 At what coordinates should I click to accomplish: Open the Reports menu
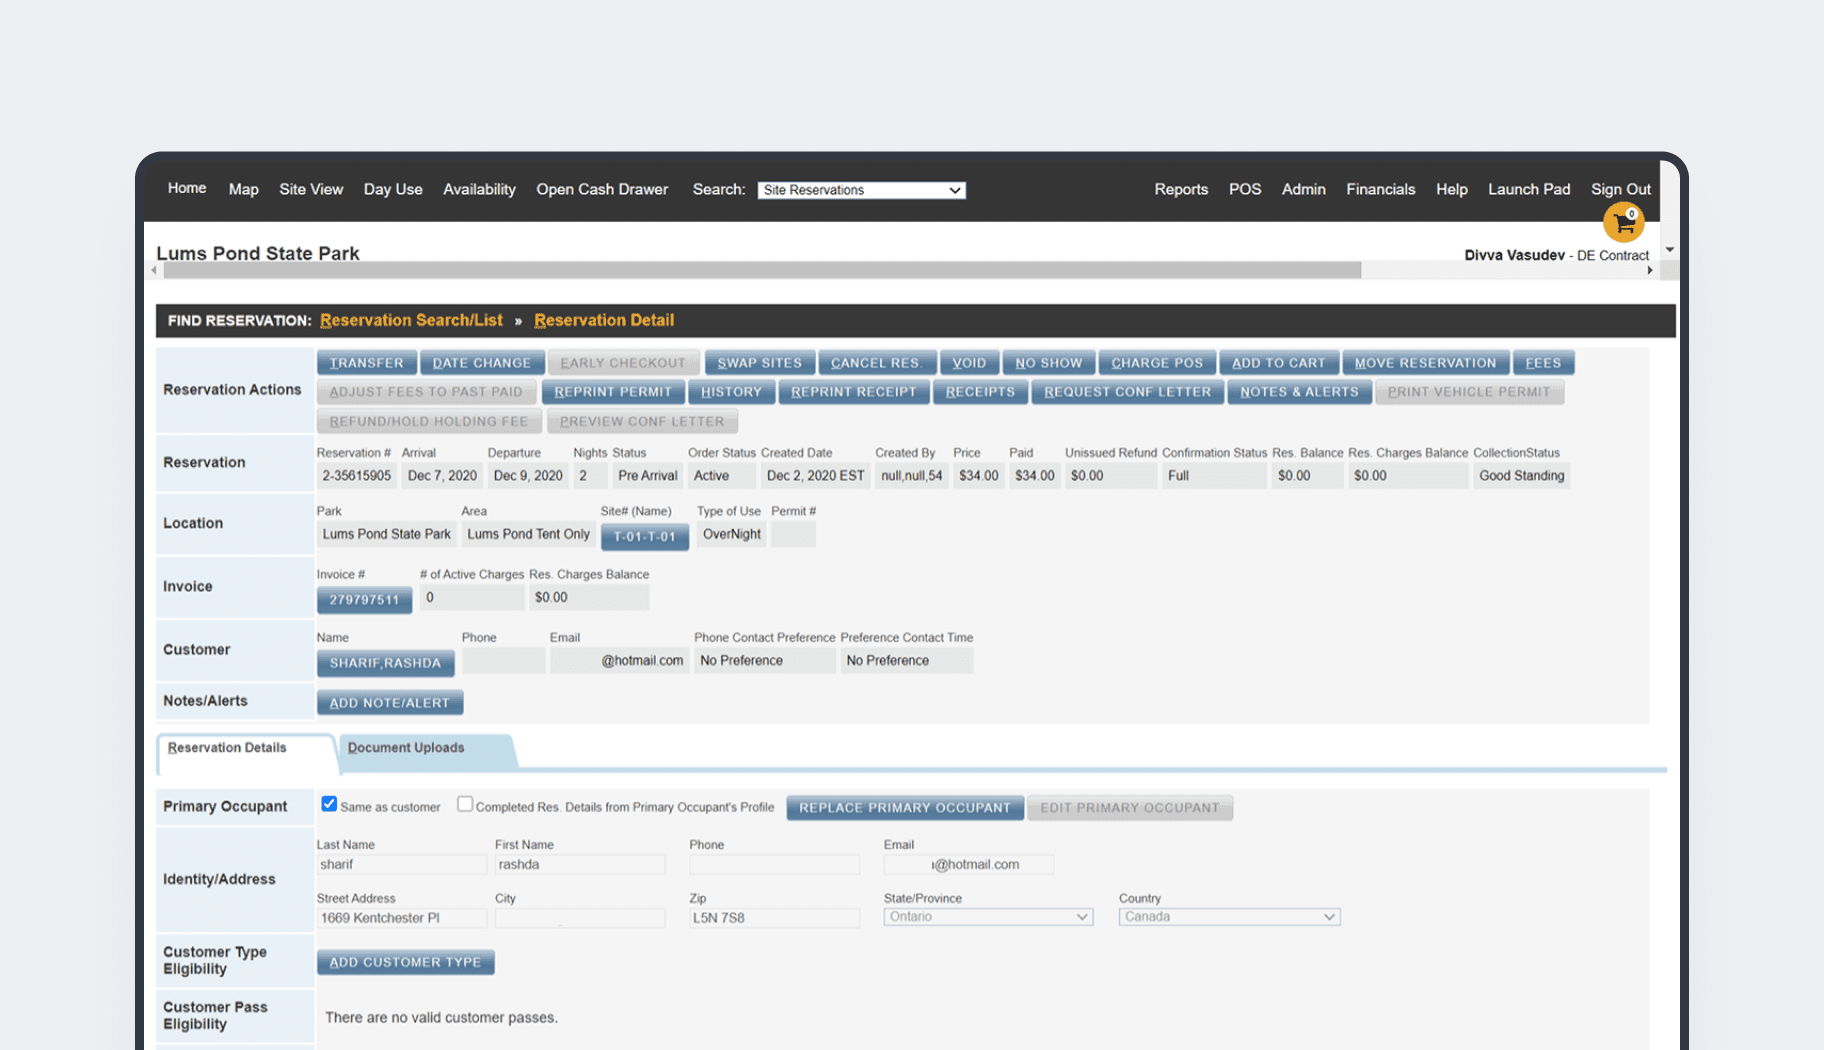point(1181,189)
